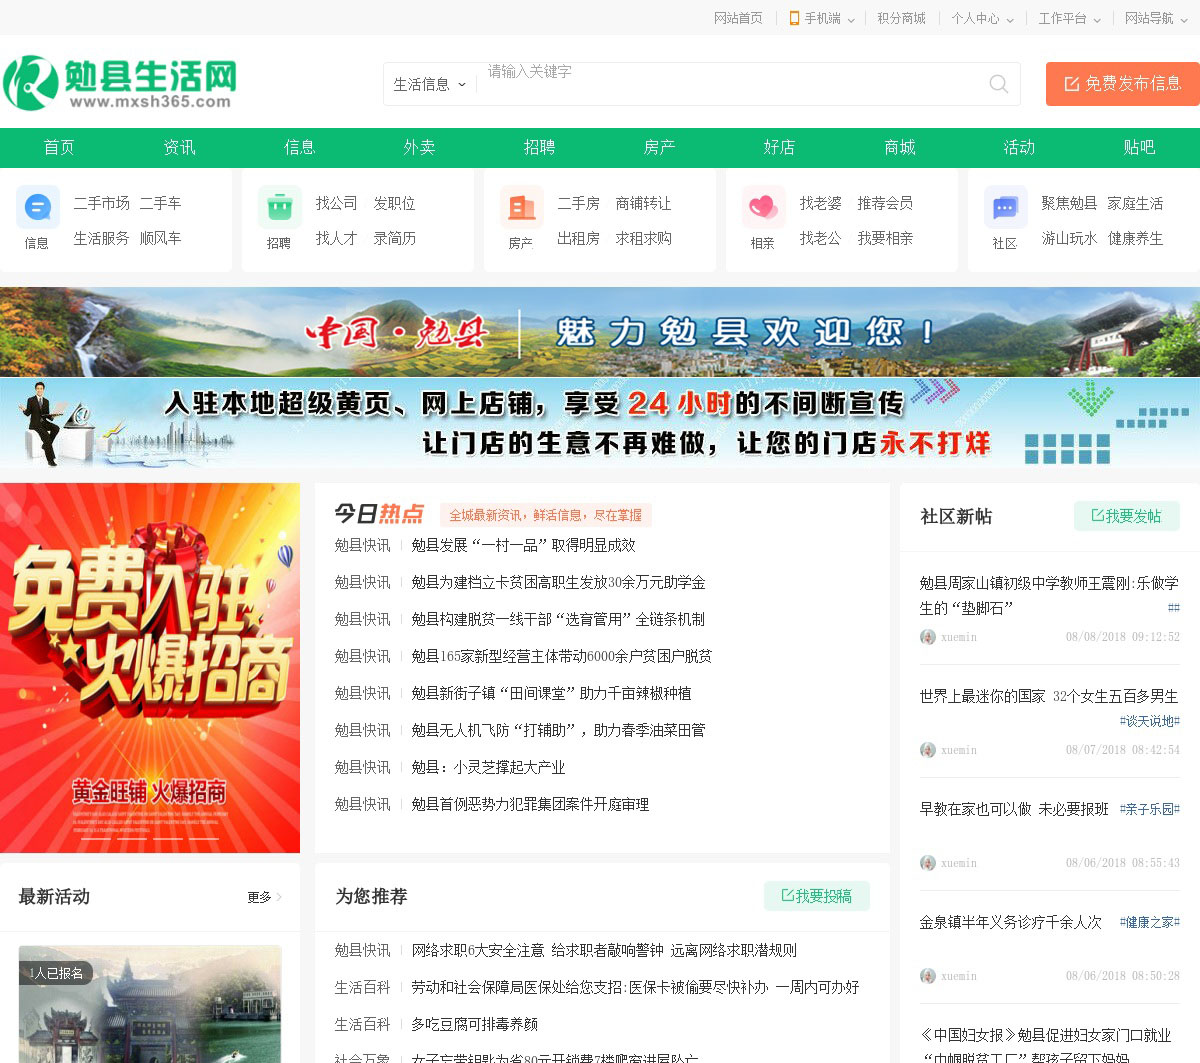
Task: Open the blue 信息 chat icon
Action: pos(37,208)
